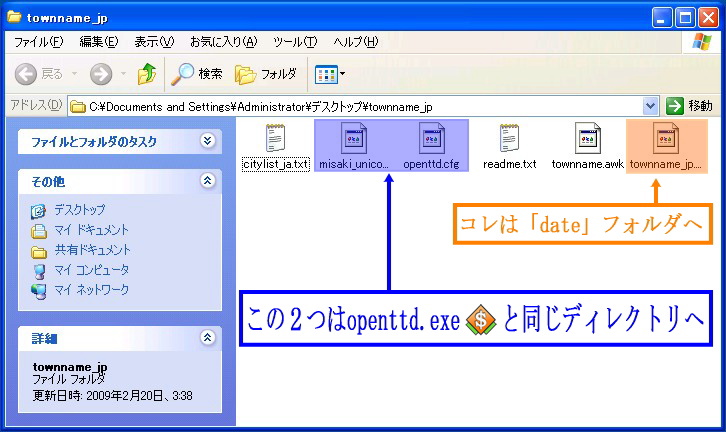Select the openttd.cfg file icon

point(432,138)
